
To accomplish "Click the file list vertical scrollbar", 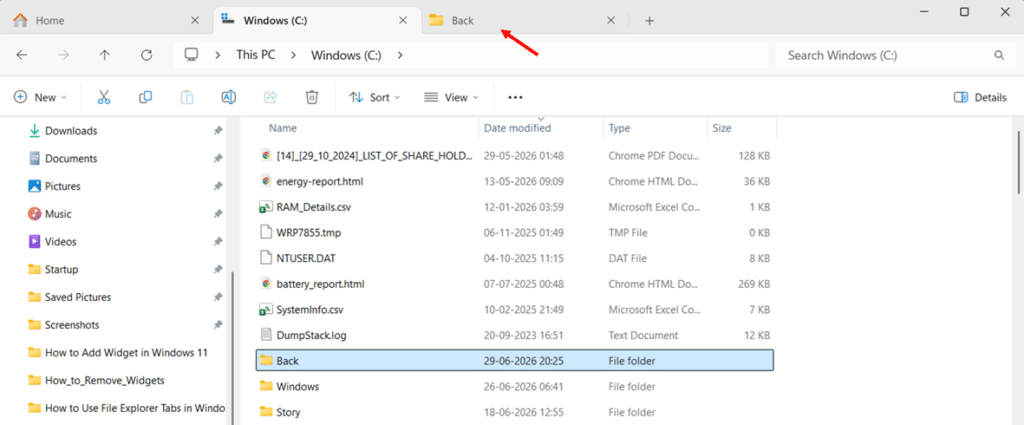I will click(x=1019, y=161).
